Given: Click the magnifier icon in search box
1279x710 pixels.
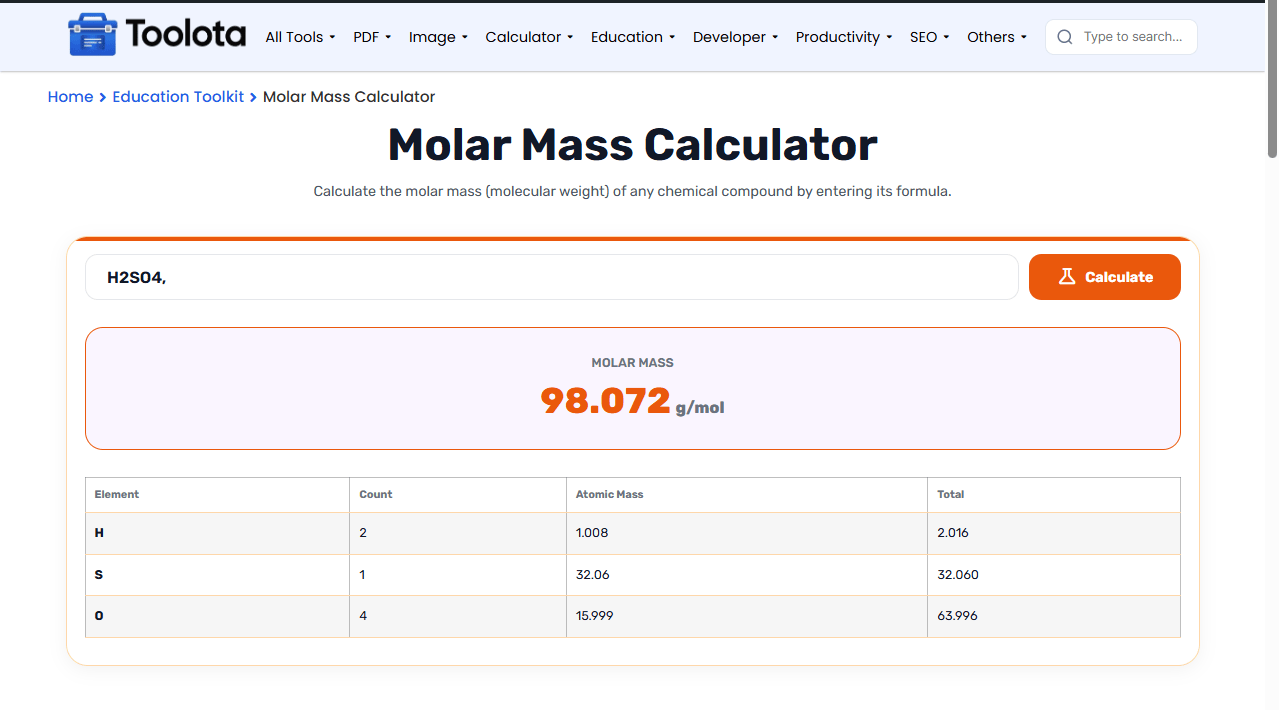Looking at the screenshot, I should tap(1065, 37).
